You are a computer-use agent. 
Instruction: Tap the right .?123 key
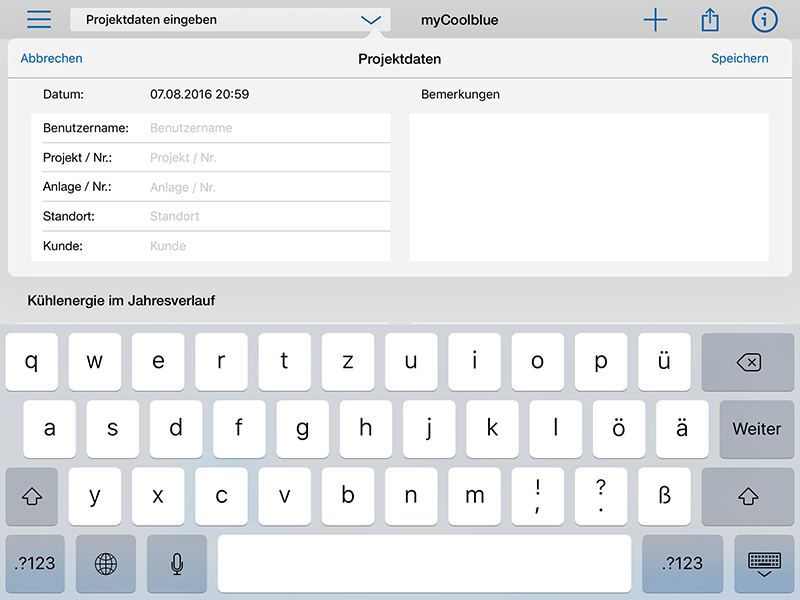683,564
